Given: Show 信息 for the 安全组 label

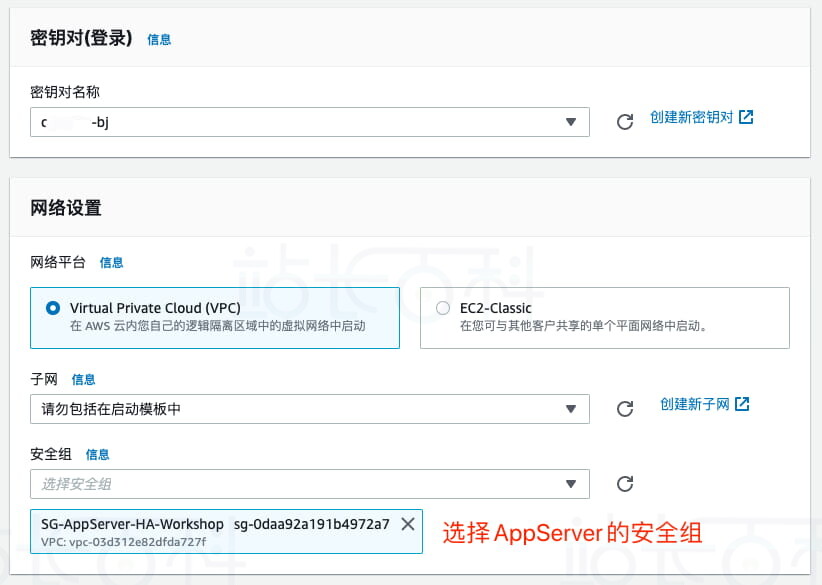Looking at the screenshot, I should click(97, 454).
